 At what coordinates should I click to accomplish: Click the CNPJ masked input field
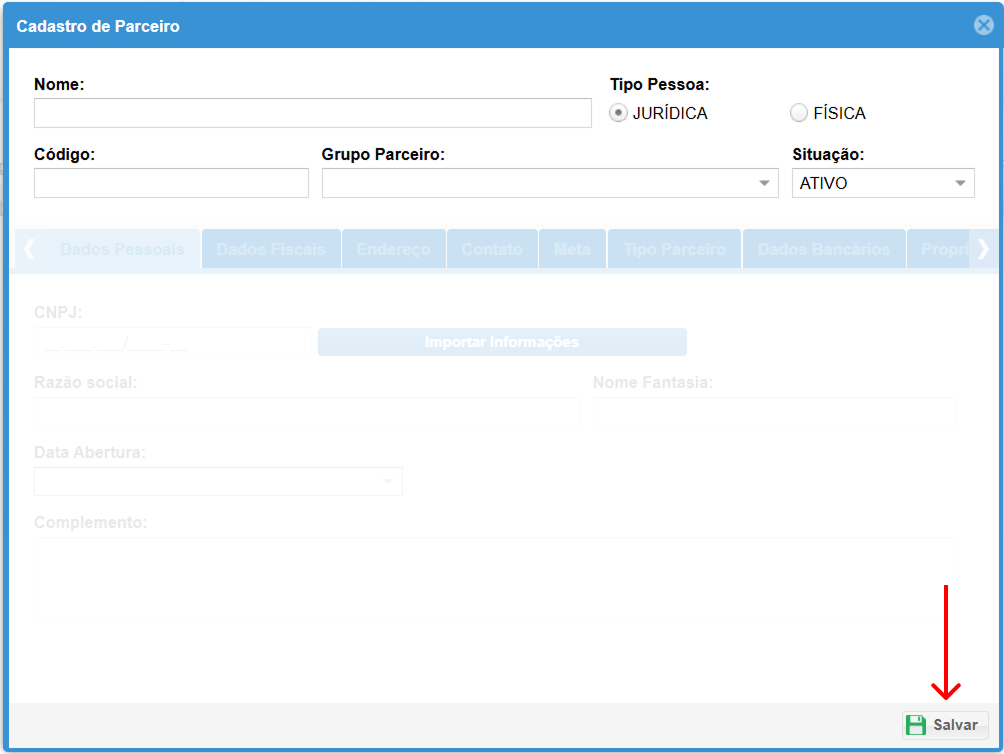(172, 342)
